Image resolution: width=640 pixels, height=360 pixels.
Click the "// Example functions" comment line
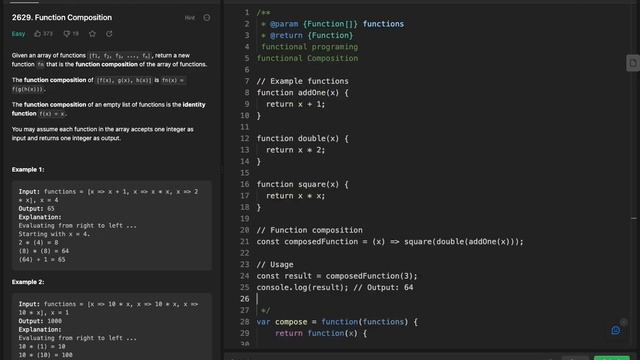coord(302,81)
